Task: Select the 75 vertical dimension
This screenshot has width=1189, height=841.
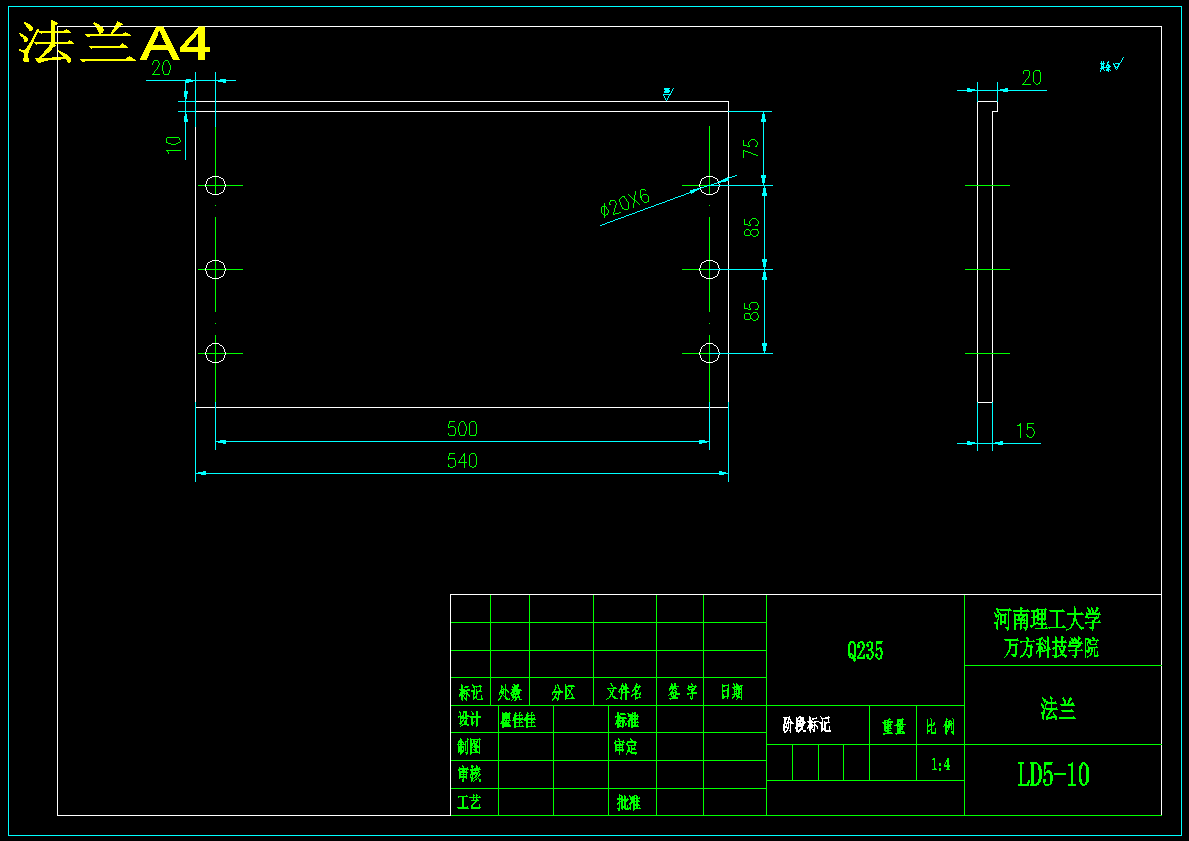Action: click(x=751, y=147)
